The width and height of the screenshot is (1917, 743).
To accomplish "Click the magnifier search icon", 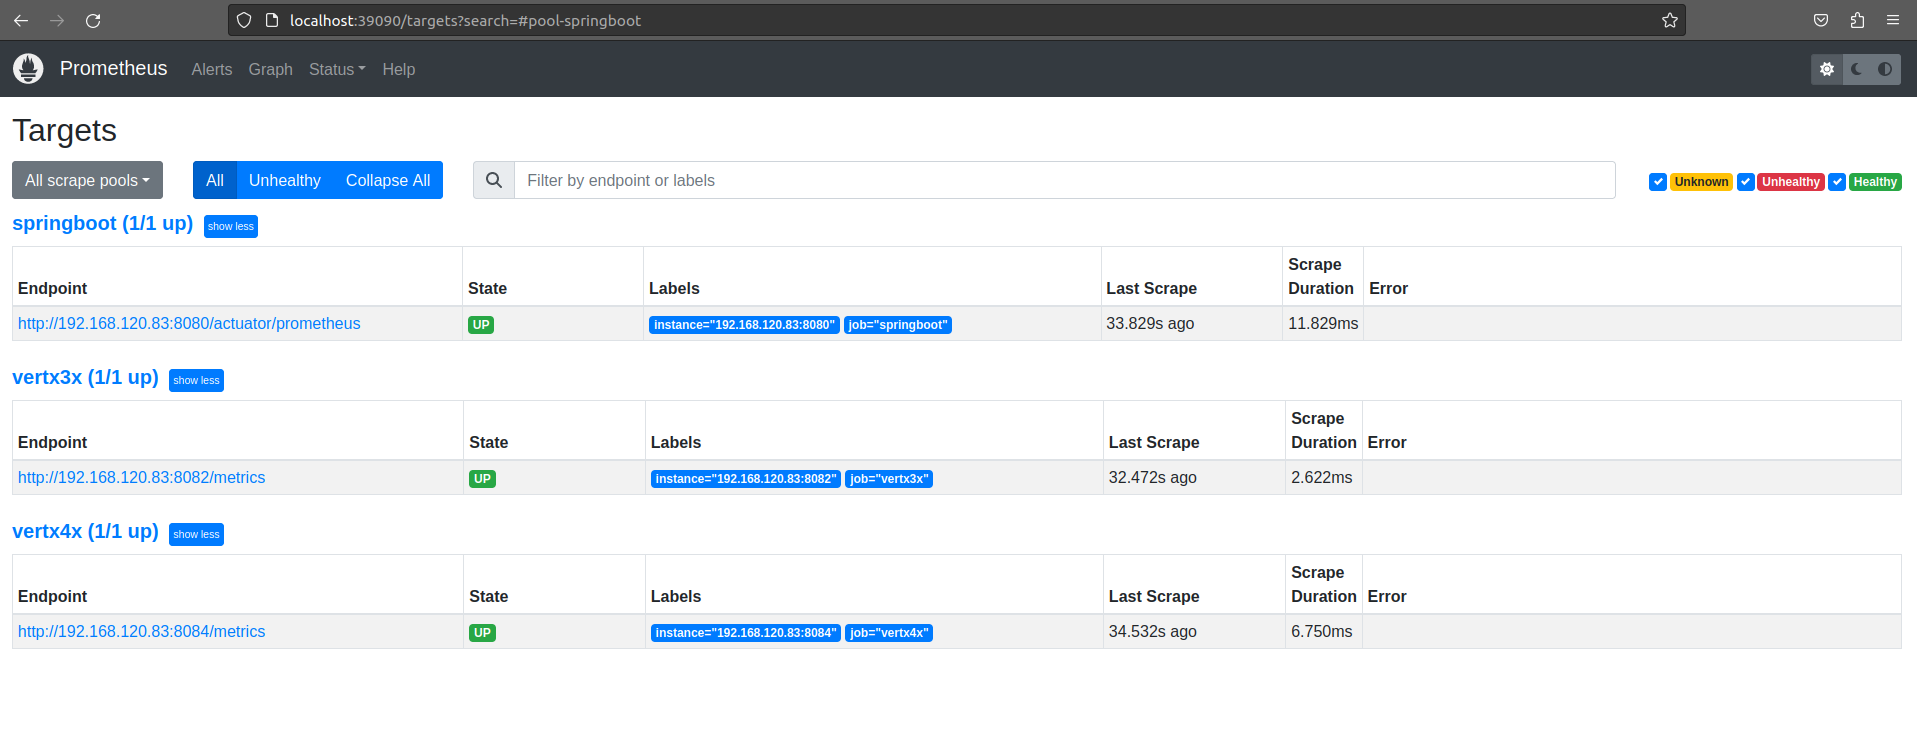I will click(494, 180).
